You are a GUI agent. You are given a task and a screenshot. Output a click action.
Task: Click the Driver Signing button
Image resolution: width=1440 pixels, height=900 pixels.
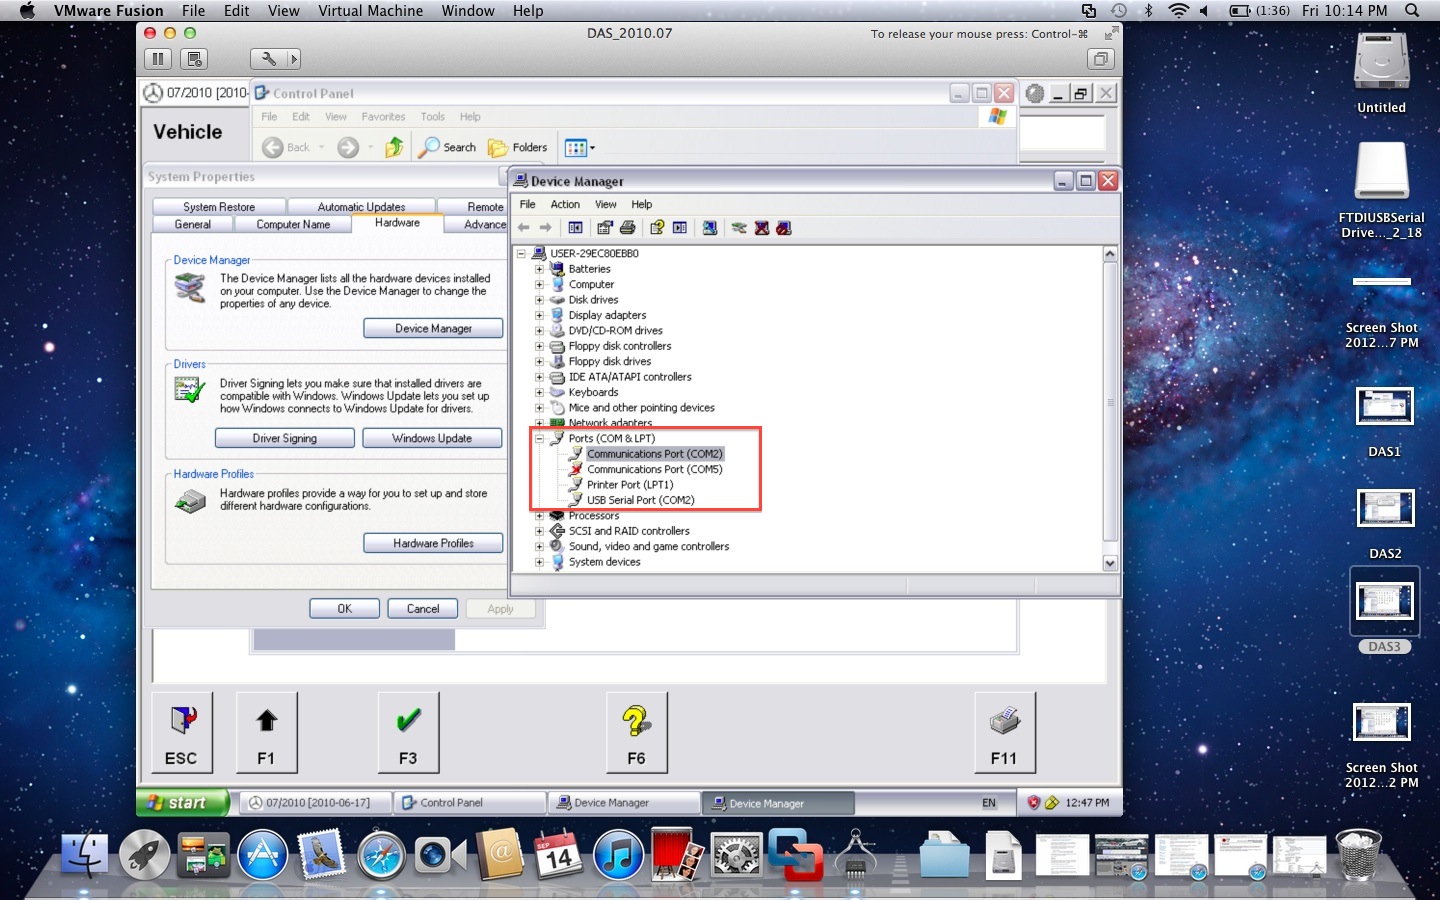tap(284, 437)
